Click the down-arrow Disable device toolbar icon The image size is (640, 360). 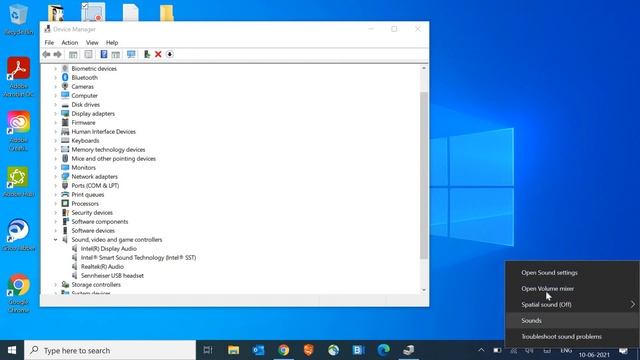click(169, 54)
